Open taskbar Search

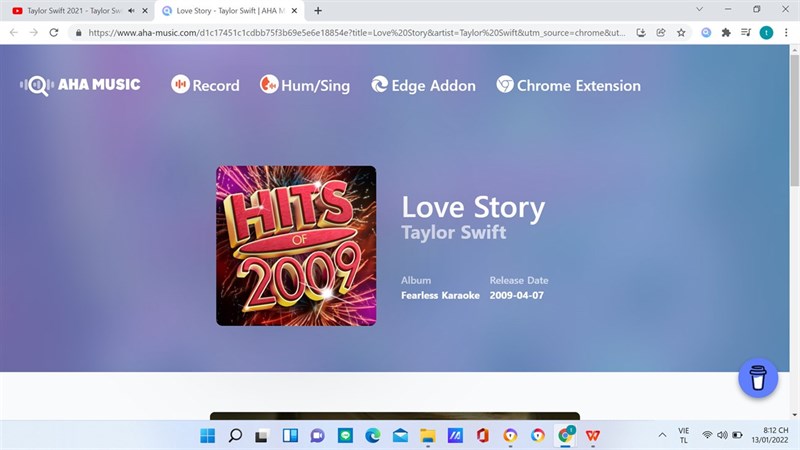[235, 436]
